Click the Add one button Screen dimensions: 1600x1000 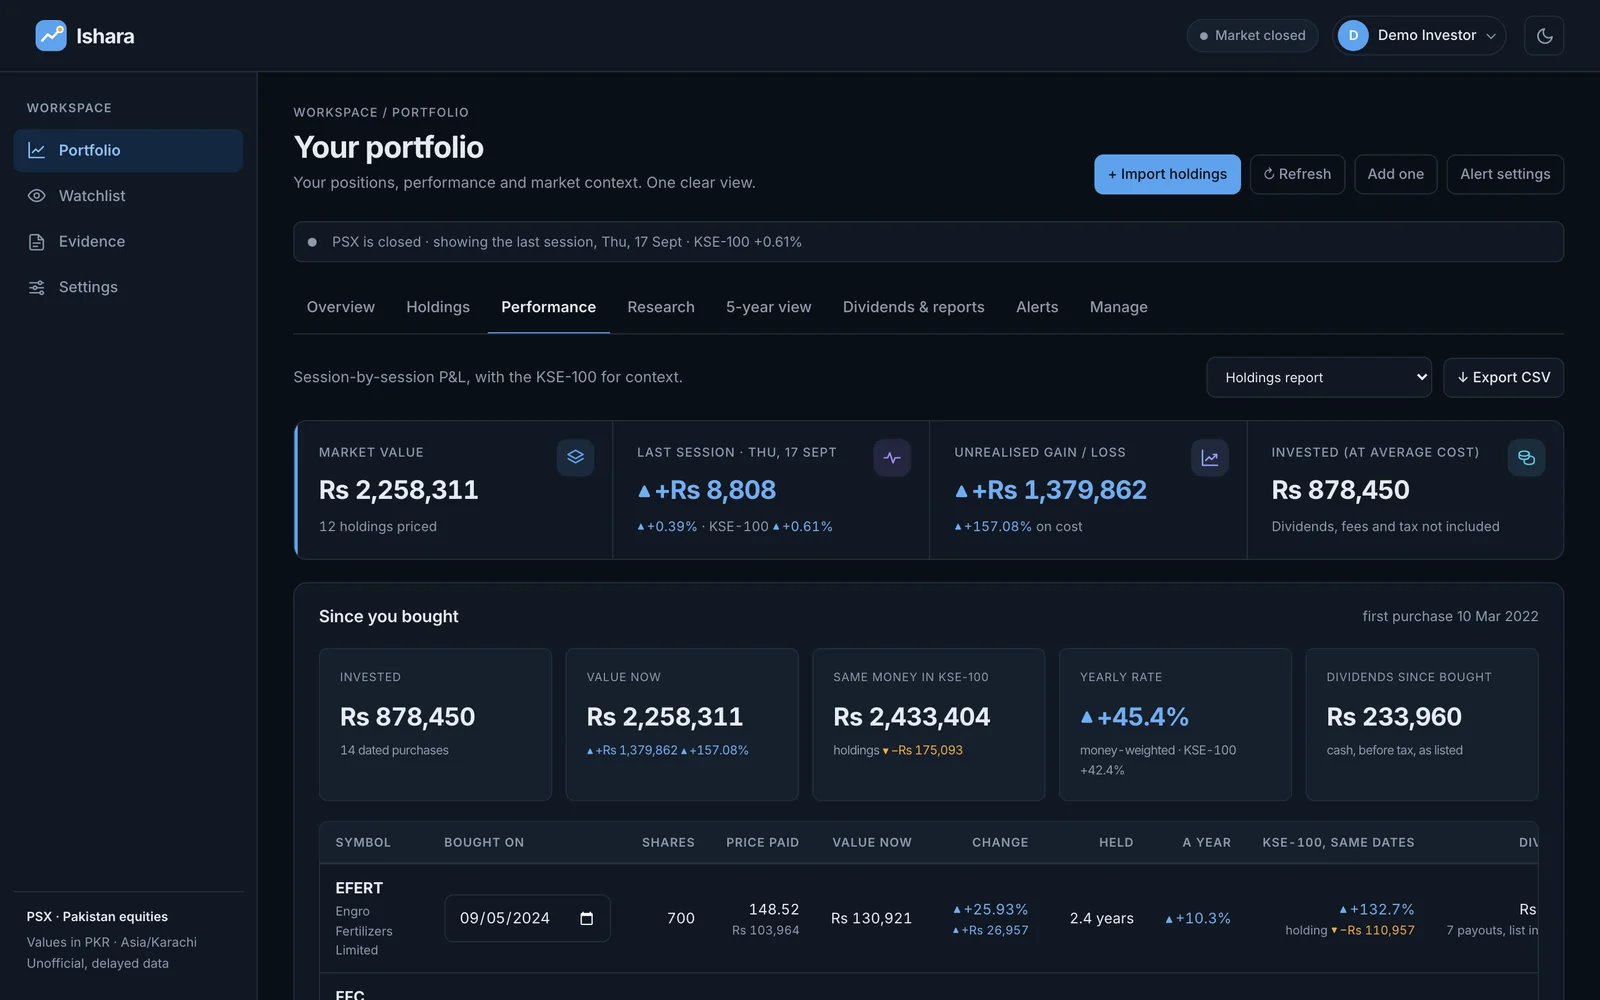pyautogui.click(x=1395, y=174)
